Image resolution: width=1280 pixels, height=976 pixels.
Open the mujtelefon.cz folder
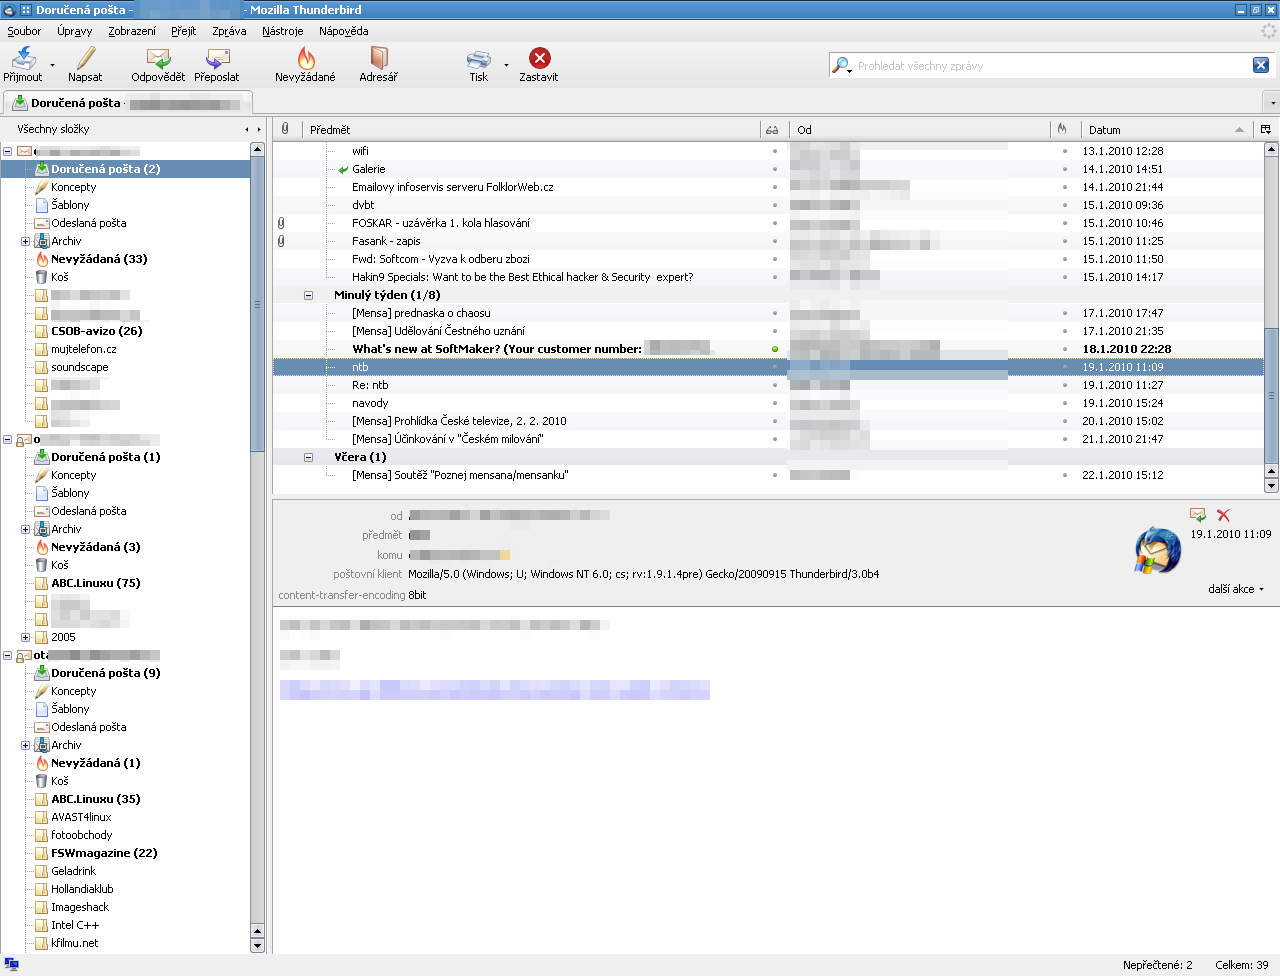[x=83, y=349]
